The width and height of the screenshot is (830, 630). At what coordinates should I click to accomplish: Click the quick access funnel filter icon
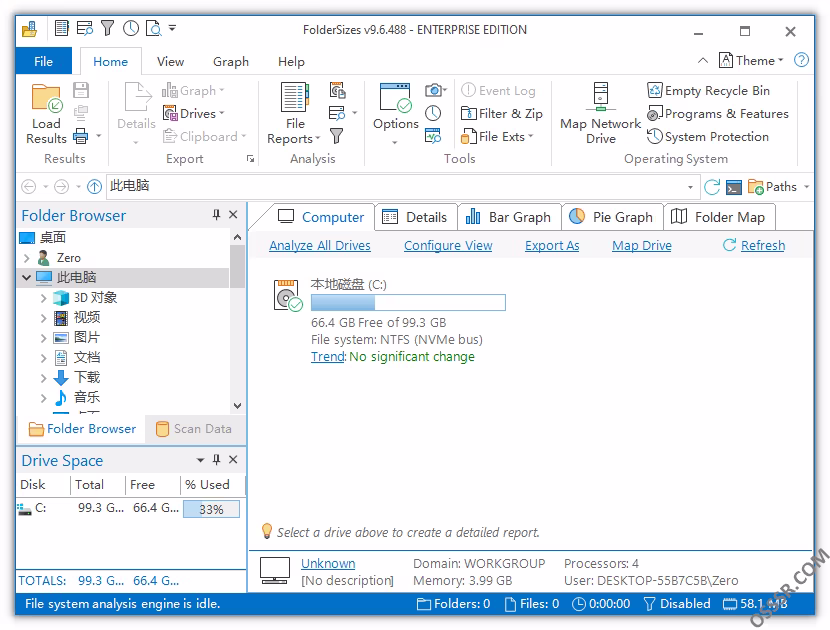click(x=107, y=28)
